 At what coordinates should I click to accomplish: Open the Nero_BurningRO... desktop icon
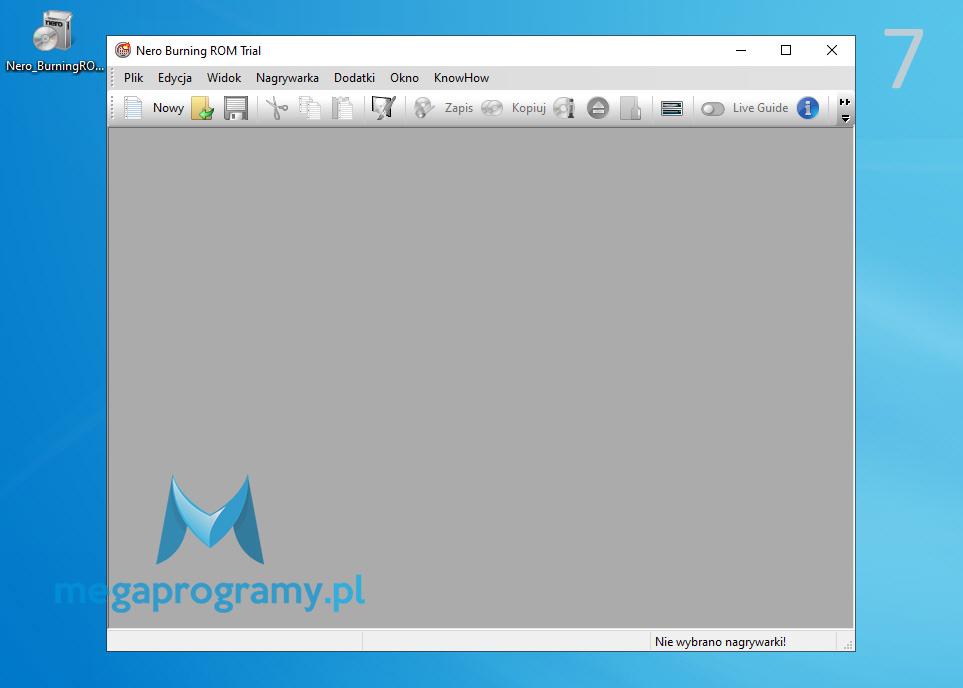(54, 42)
